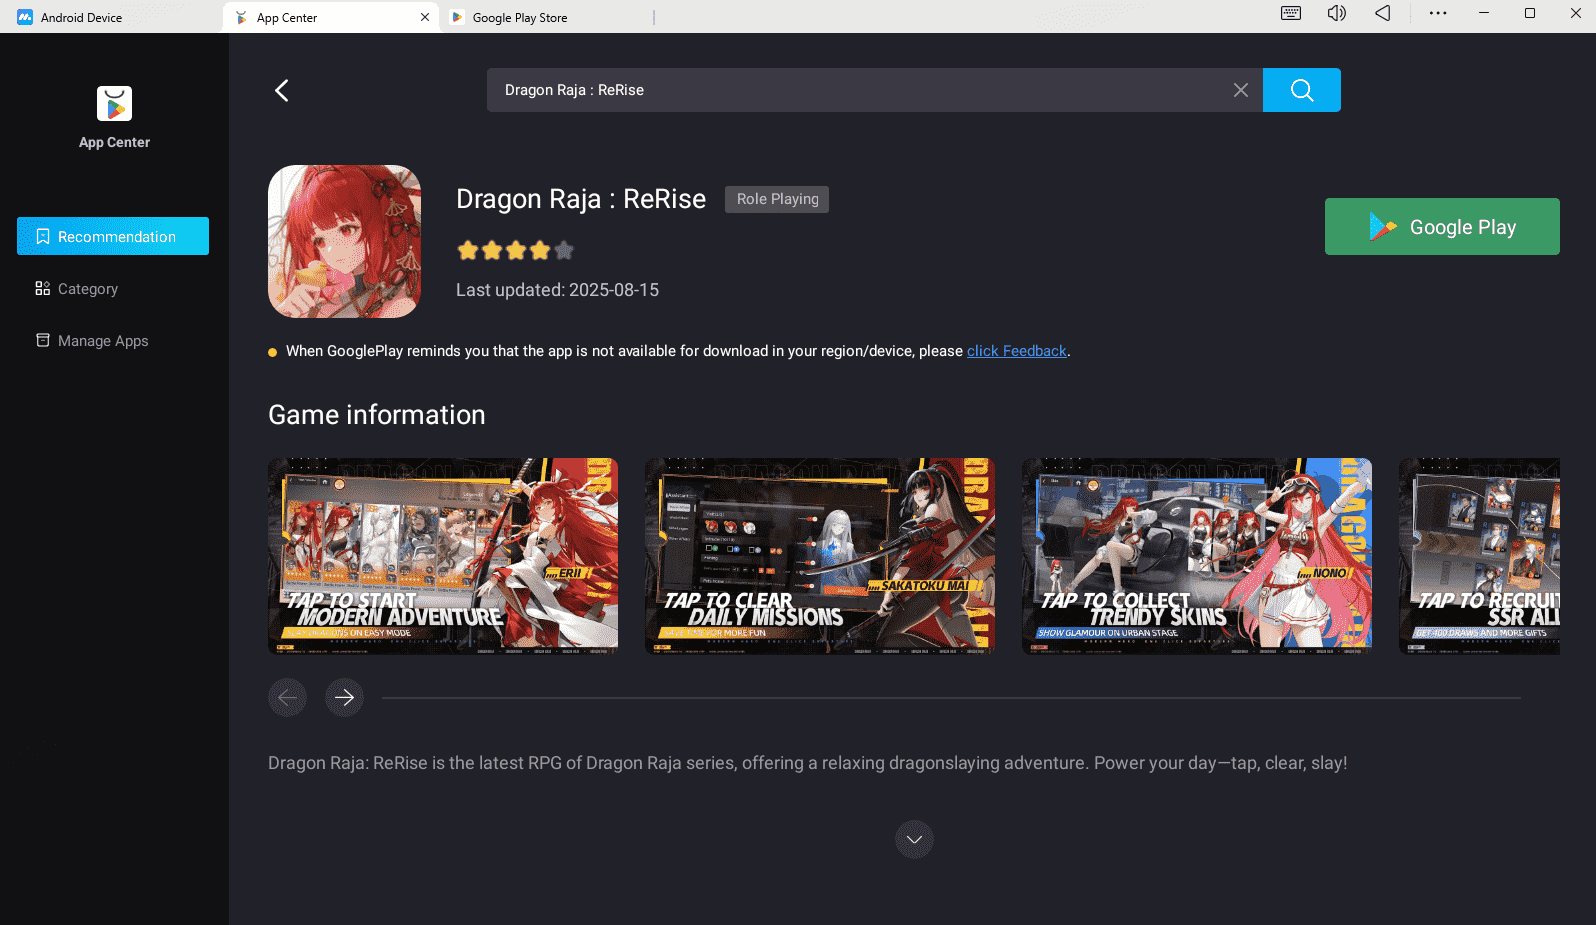This screenshot has height=925, width=1596.
Task: Click the Last updated 2025-08-15 text
Action: [557, 290]
